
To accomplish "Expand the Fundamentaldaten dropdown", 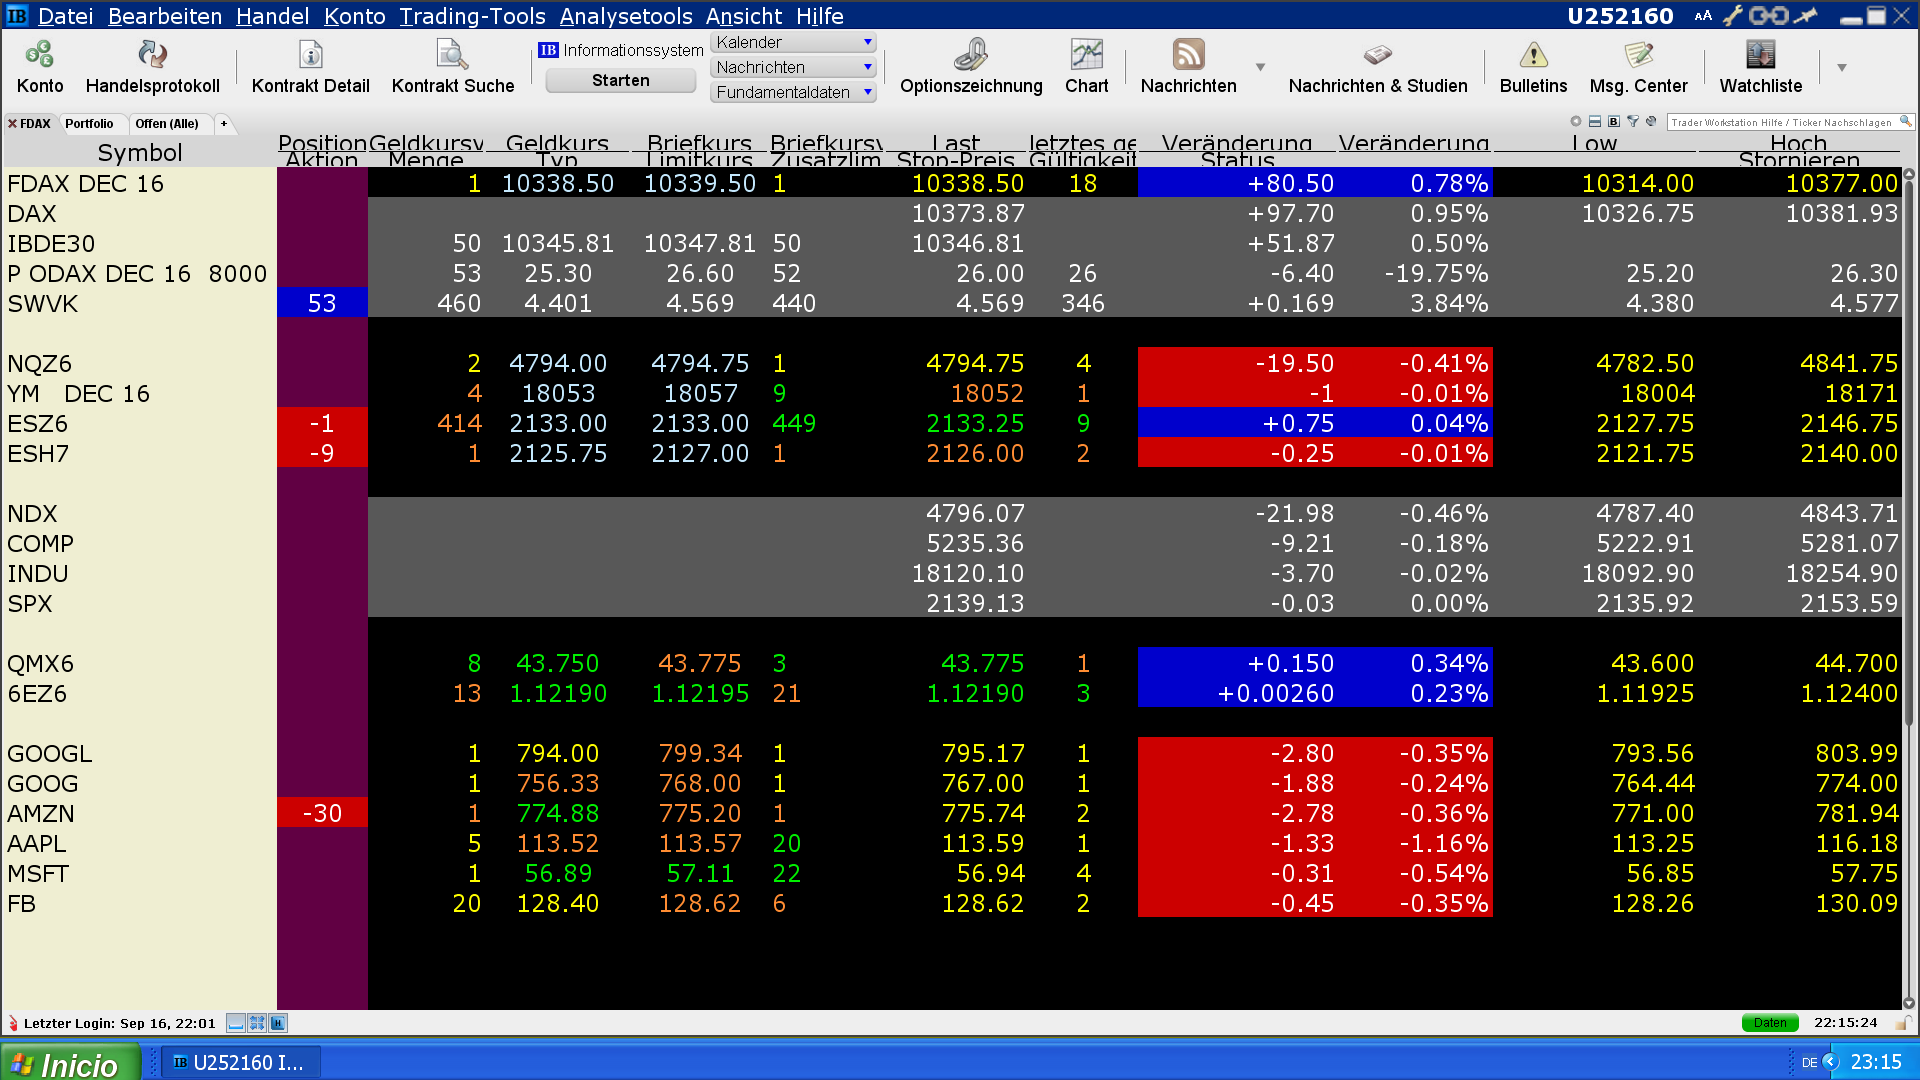I will coord(867,92).
